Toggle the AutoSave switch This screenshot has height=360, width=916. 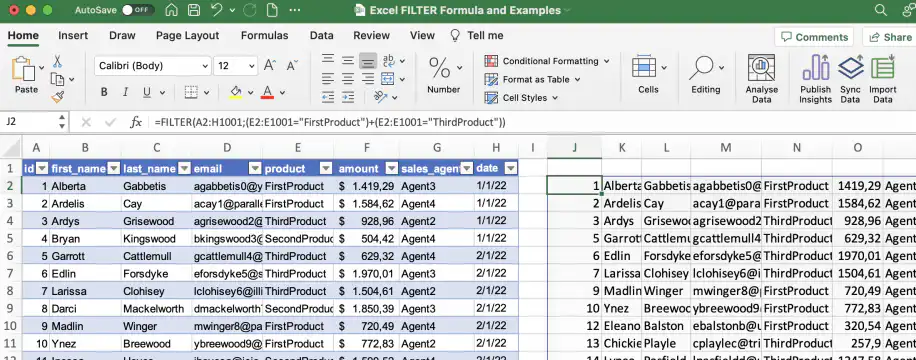(138, 10)
